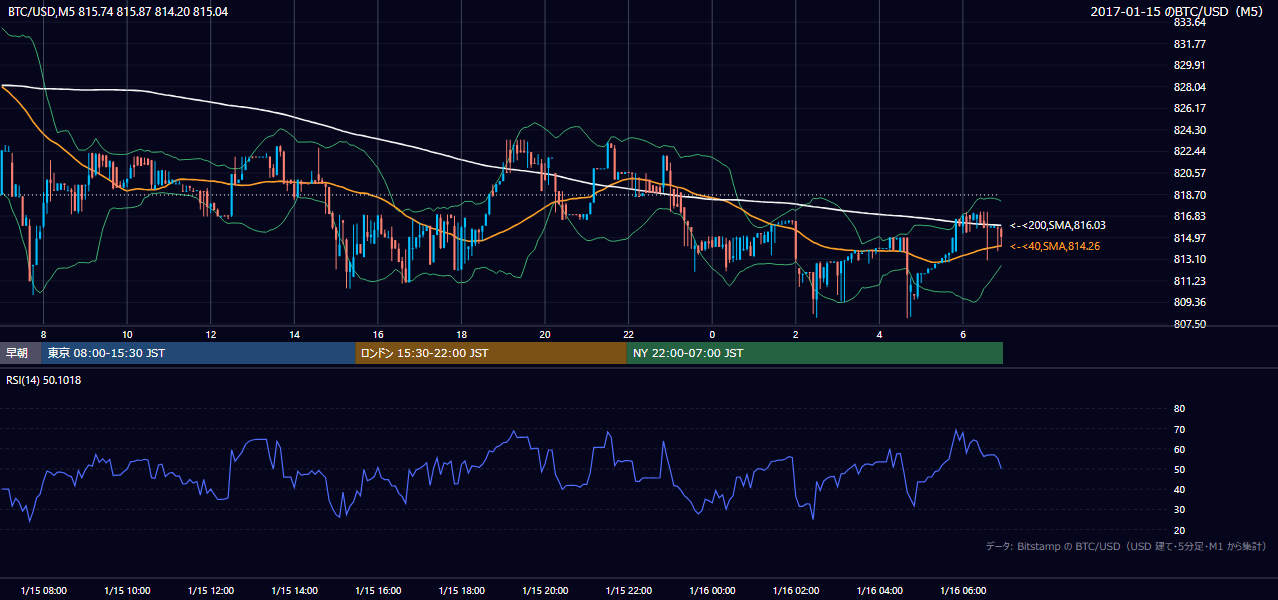The image size is (1278, 600).
Task: Select the 200 SMA 816.03 label
Action: 1057,226
